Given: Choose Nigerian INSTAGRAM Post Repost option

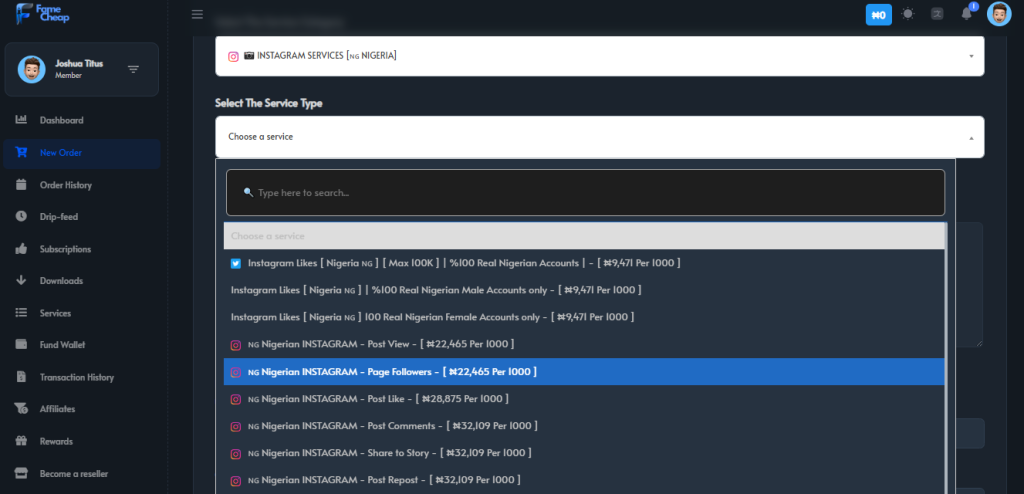Looking at the screenshot, I should [584, 480].
